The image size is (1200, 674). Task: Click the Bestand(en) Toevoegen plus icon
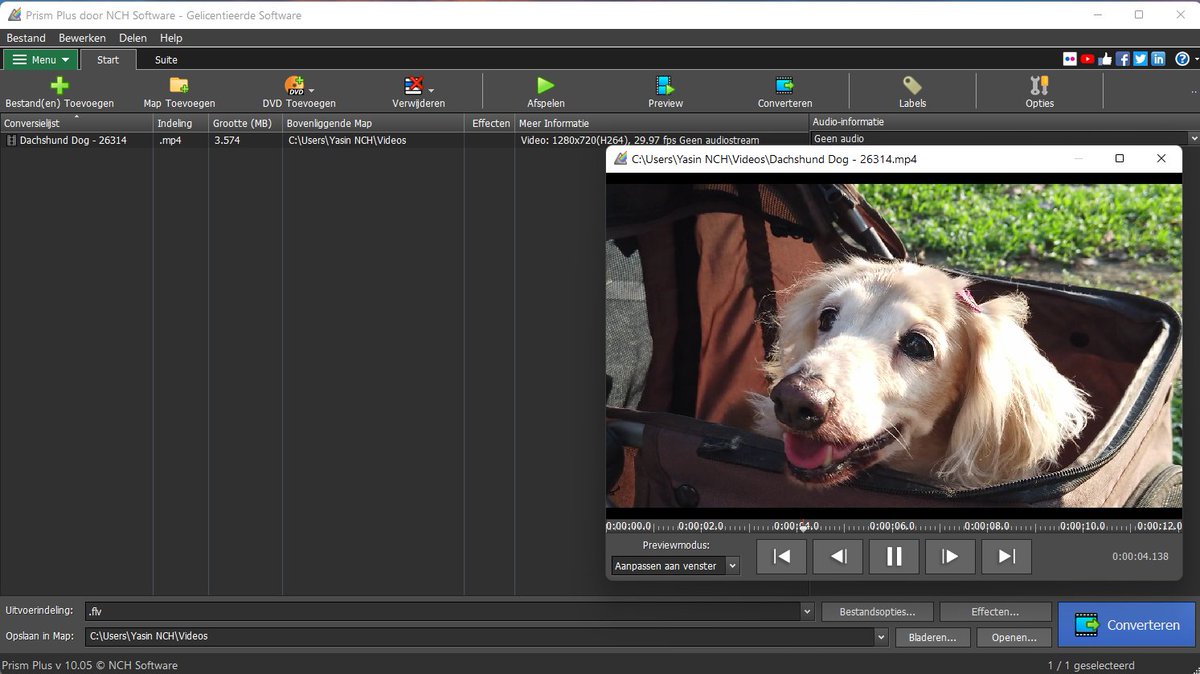click(60, 86)
